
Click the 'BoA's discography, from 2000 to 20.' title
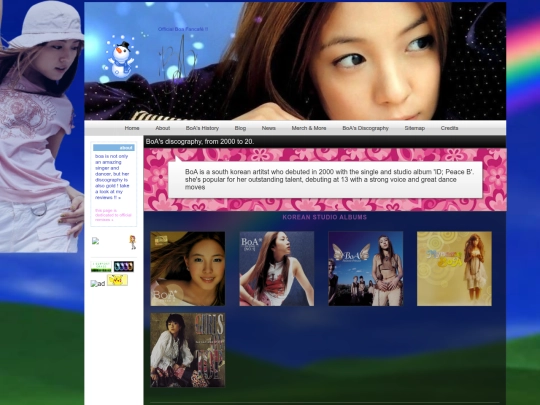point(200,142)
